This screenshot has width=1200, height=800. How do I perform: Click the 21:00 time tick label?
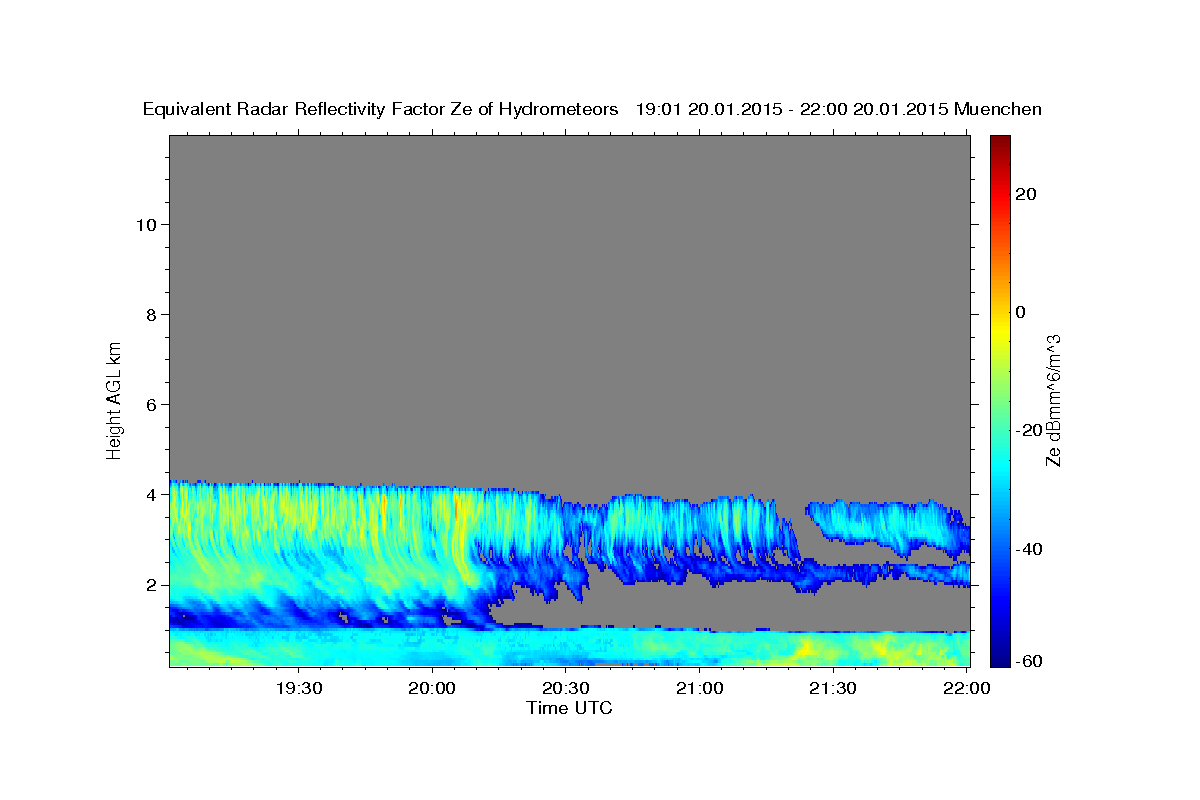pyautogui.click(x=700, y=688)
